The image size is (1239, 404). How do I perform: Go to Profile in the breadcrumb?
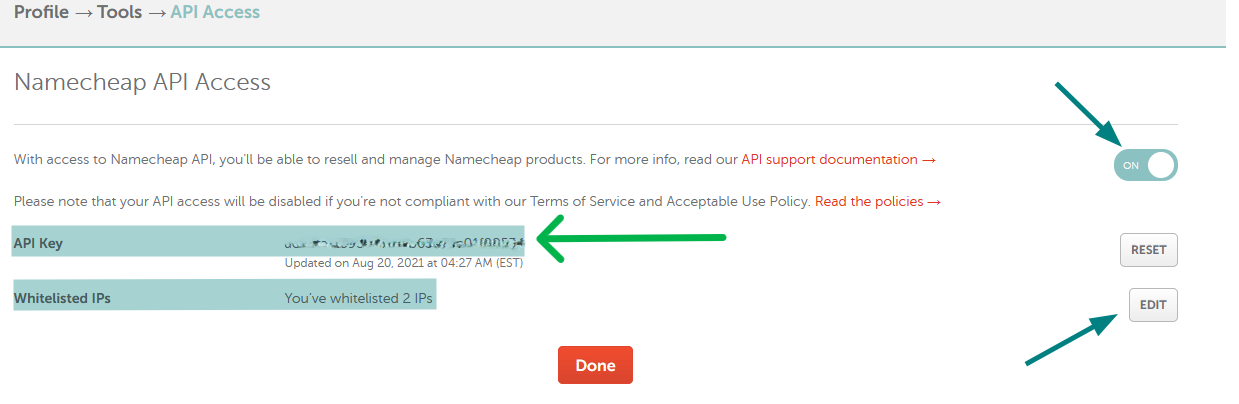point(41,13)
